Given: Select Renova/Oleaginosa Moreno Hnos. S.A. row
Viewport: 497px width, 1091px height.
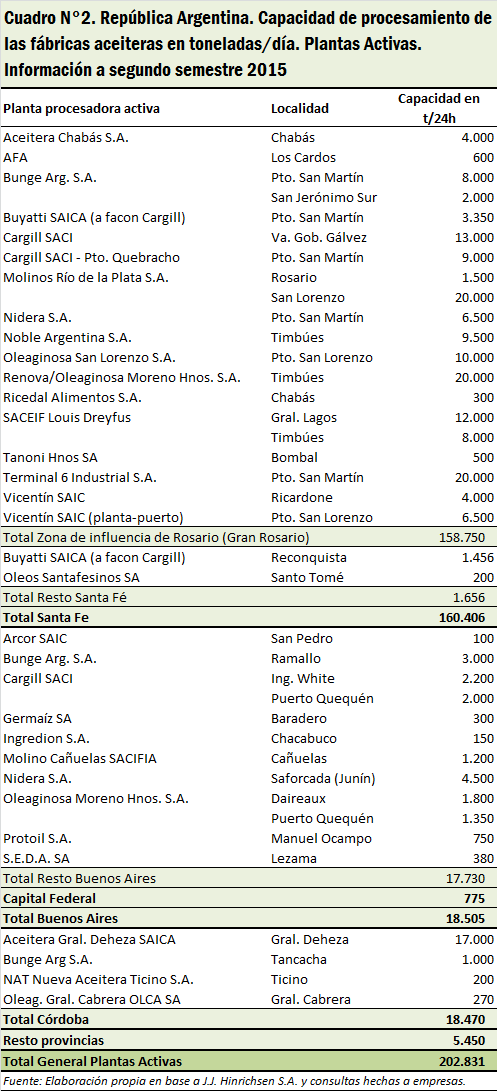Looking at the screenshot, I should click(248, 378).
